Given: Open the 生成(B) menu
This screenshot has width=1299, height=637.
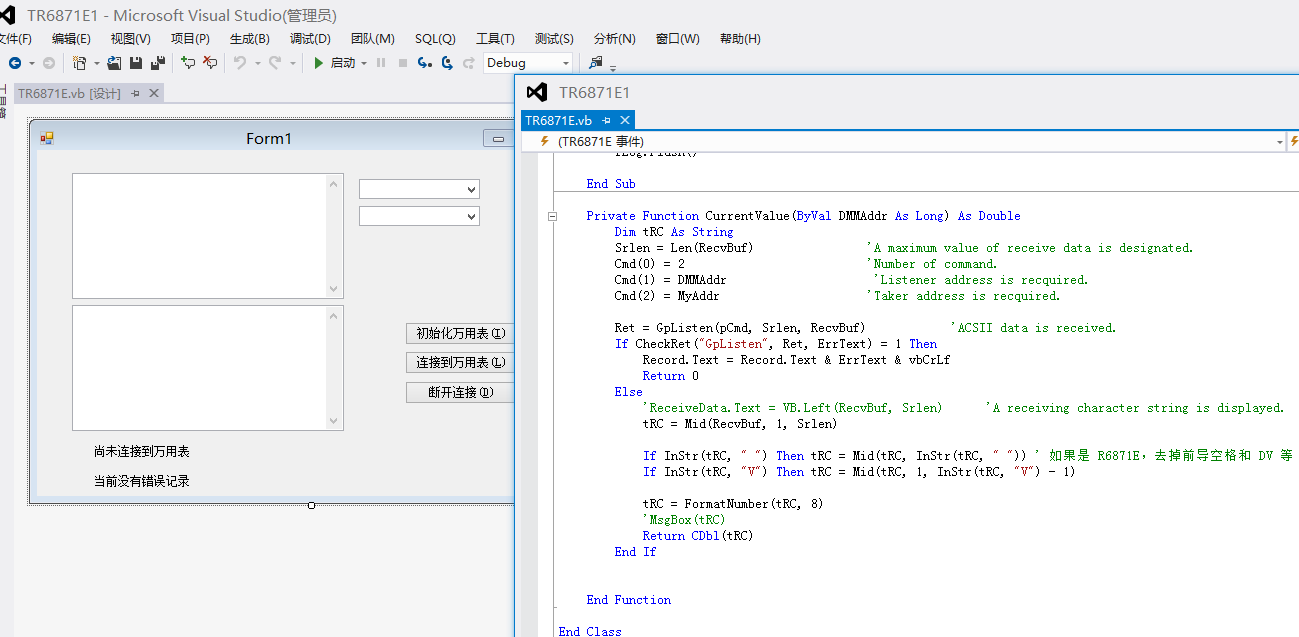Looking at the screenshot, I should pos(250,39).
